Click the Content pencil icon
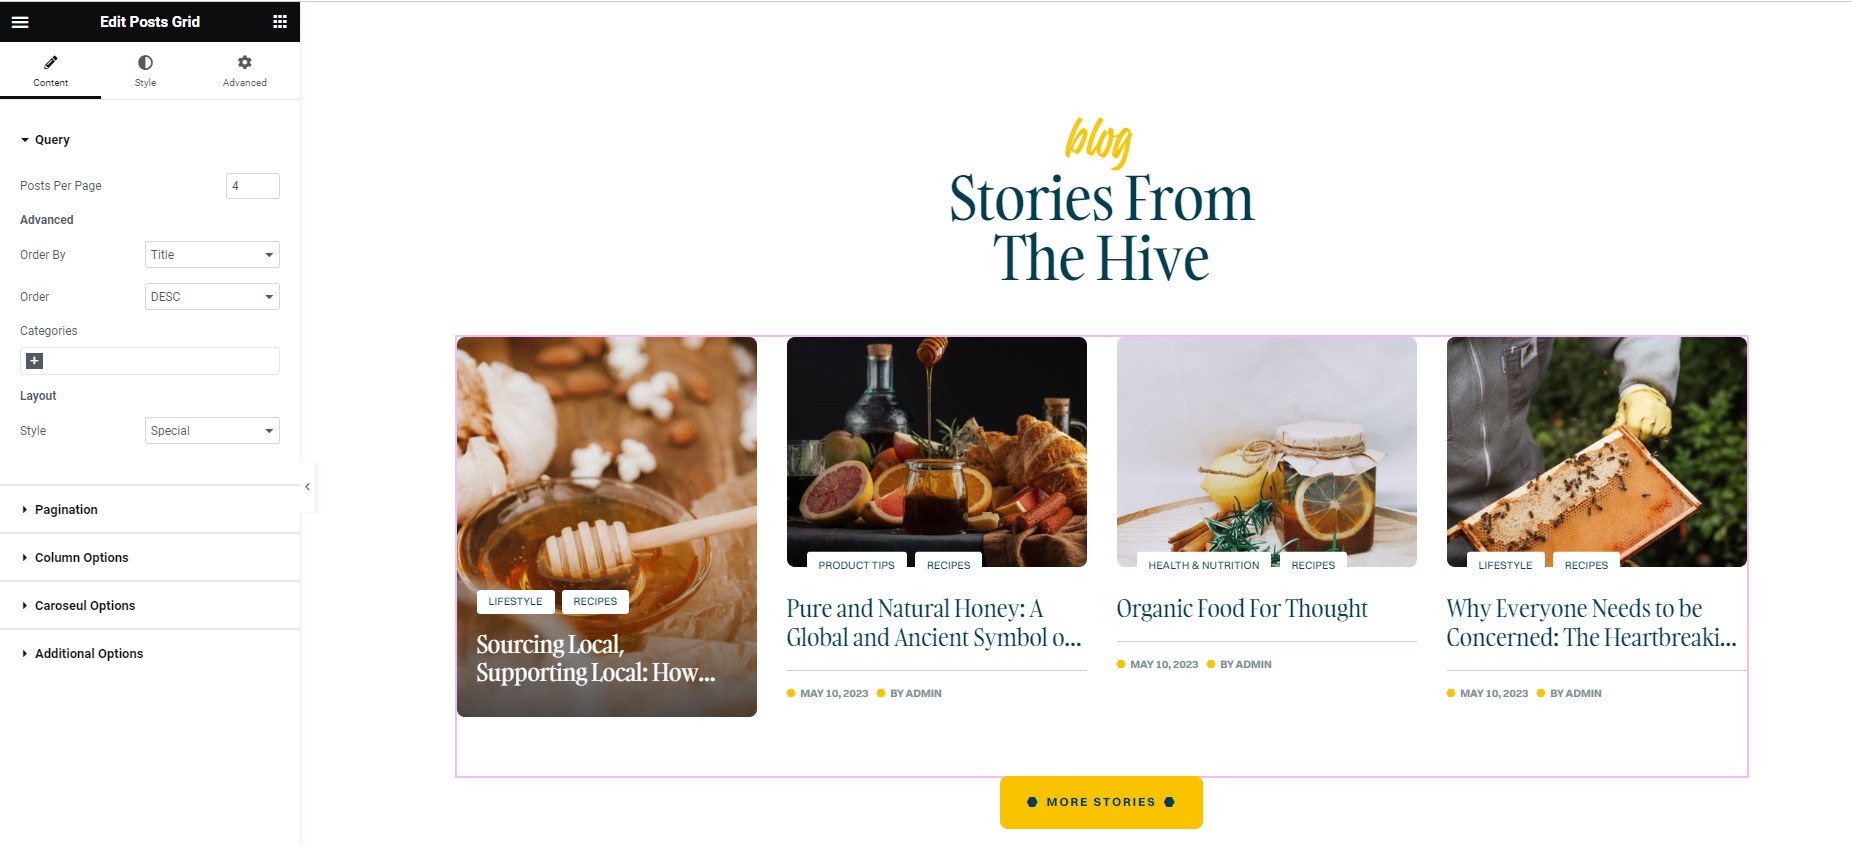Viewport: 1852px width, 845px height. point(51,62)
